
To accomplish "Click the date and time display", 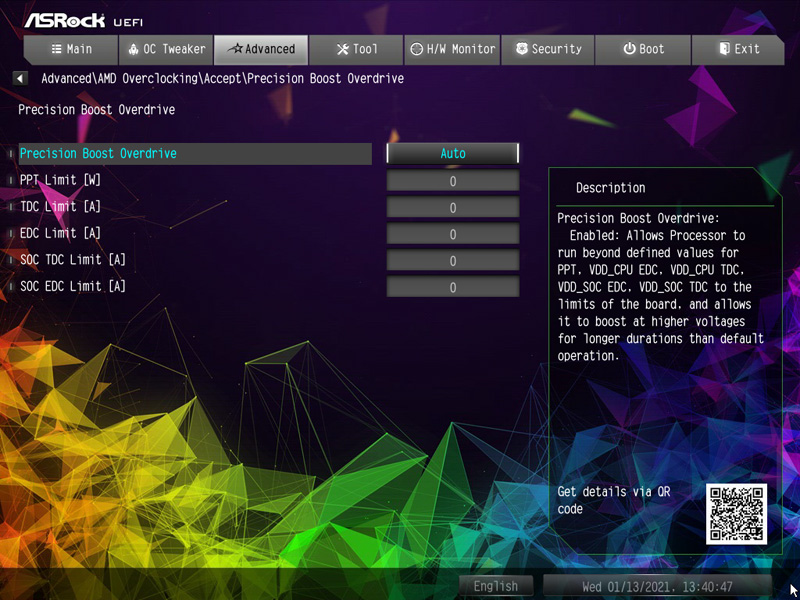I will 657,586.
